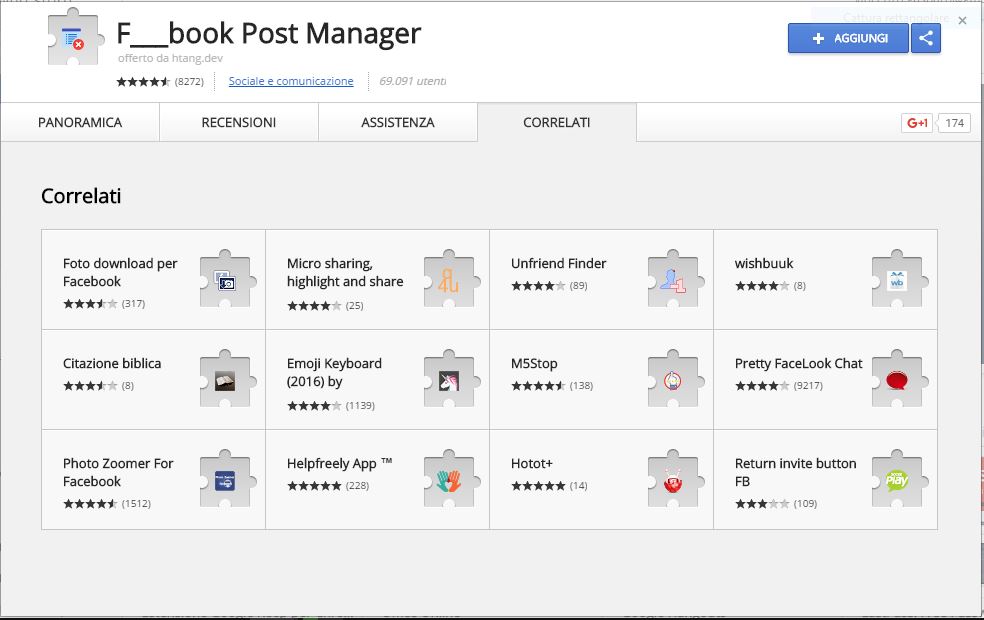The image size is (984, 620).
Task: Click the Hotot+ rating stars (14)
Action: coord(549,485)
